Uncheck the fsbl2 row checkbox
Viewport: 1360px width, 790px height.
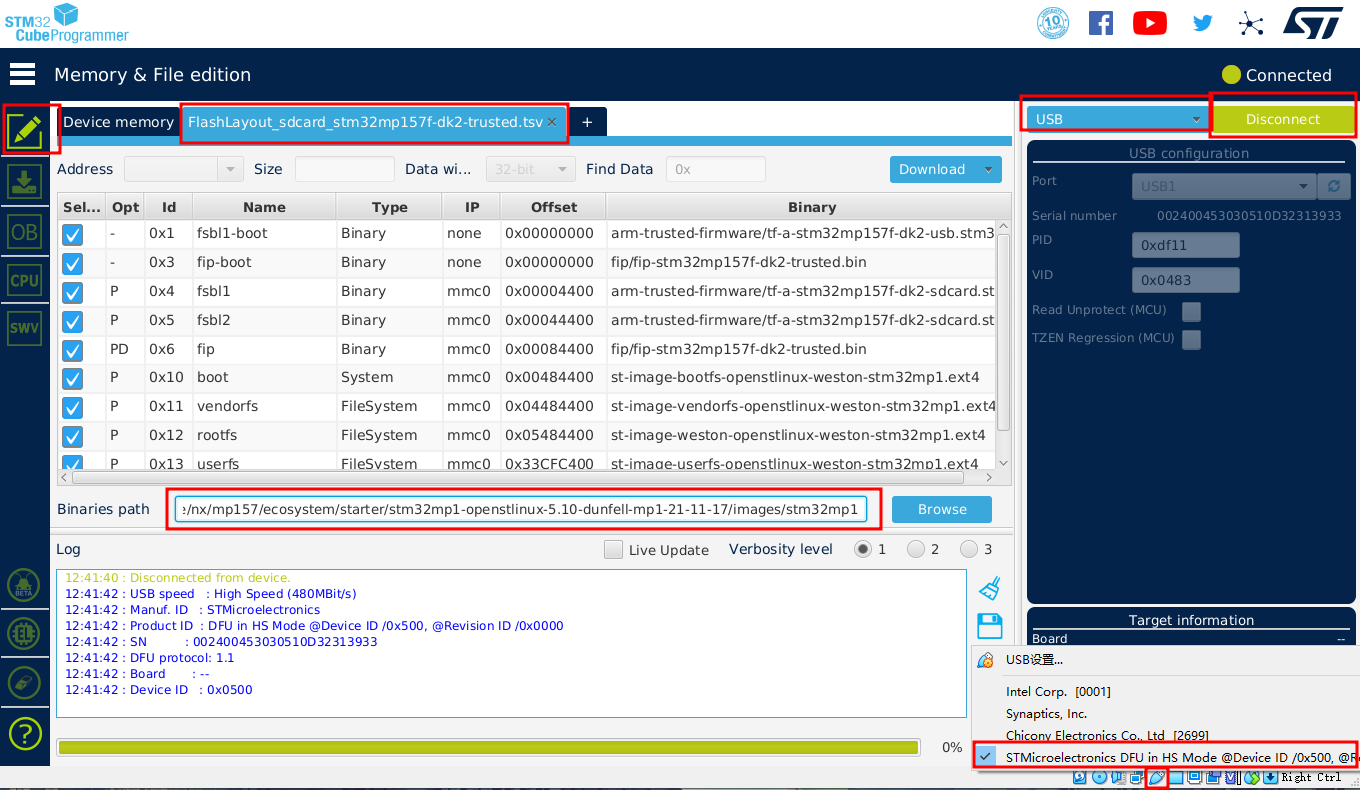tap(73, 321)
